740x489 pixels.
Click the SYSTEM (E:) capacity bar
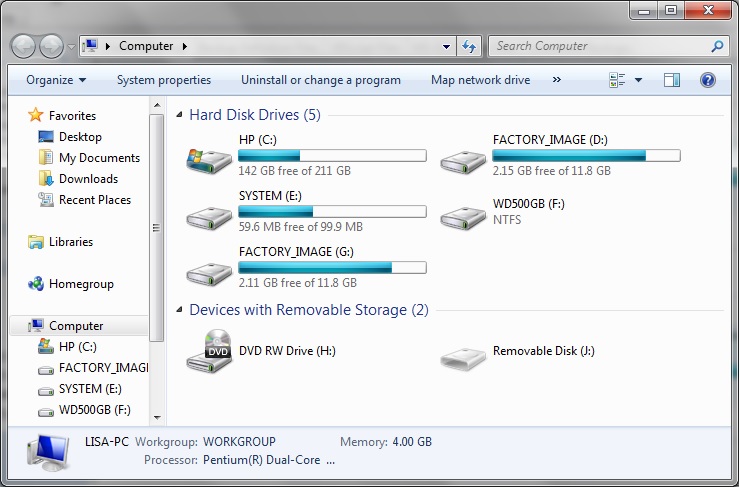332,211
